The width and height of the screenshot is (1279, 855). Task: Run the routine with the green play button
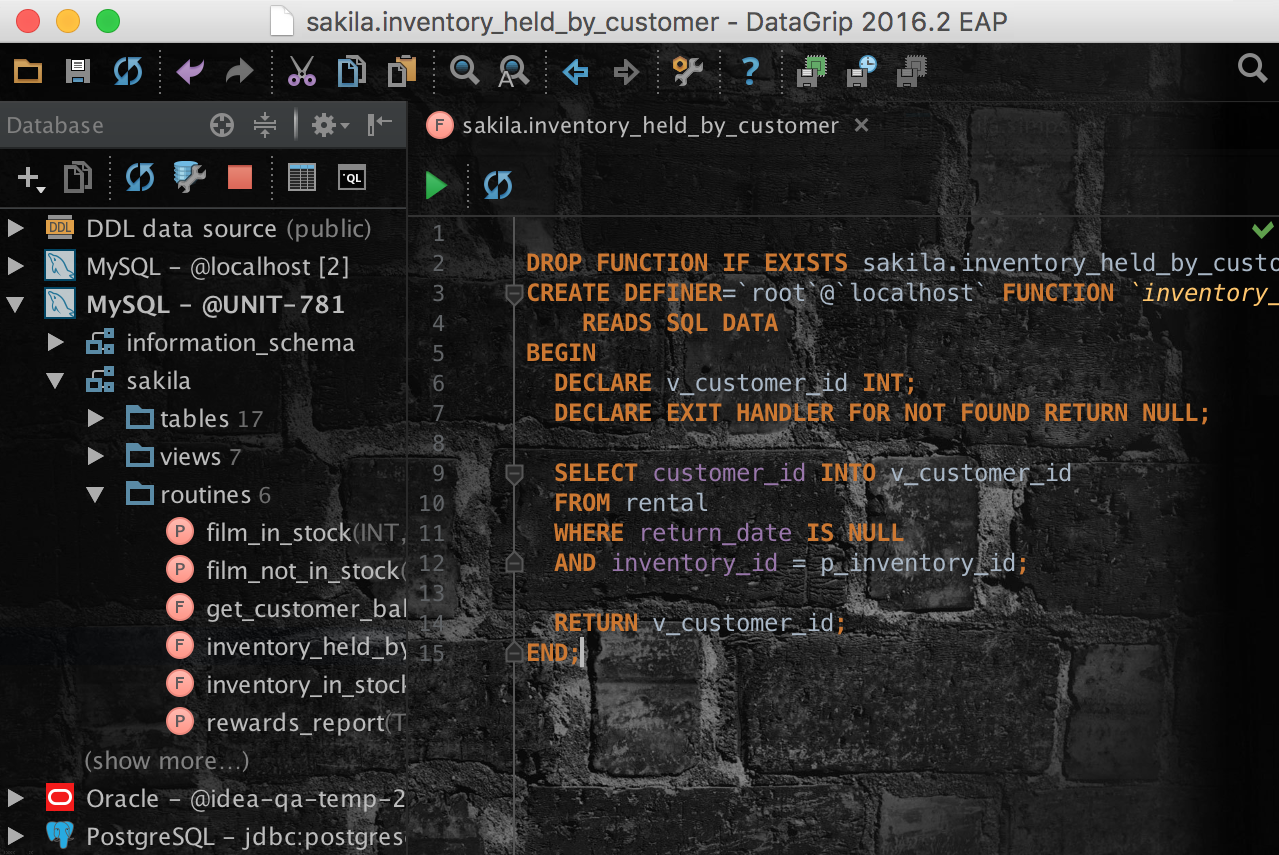pyautogui.click(x=436, y=185)
